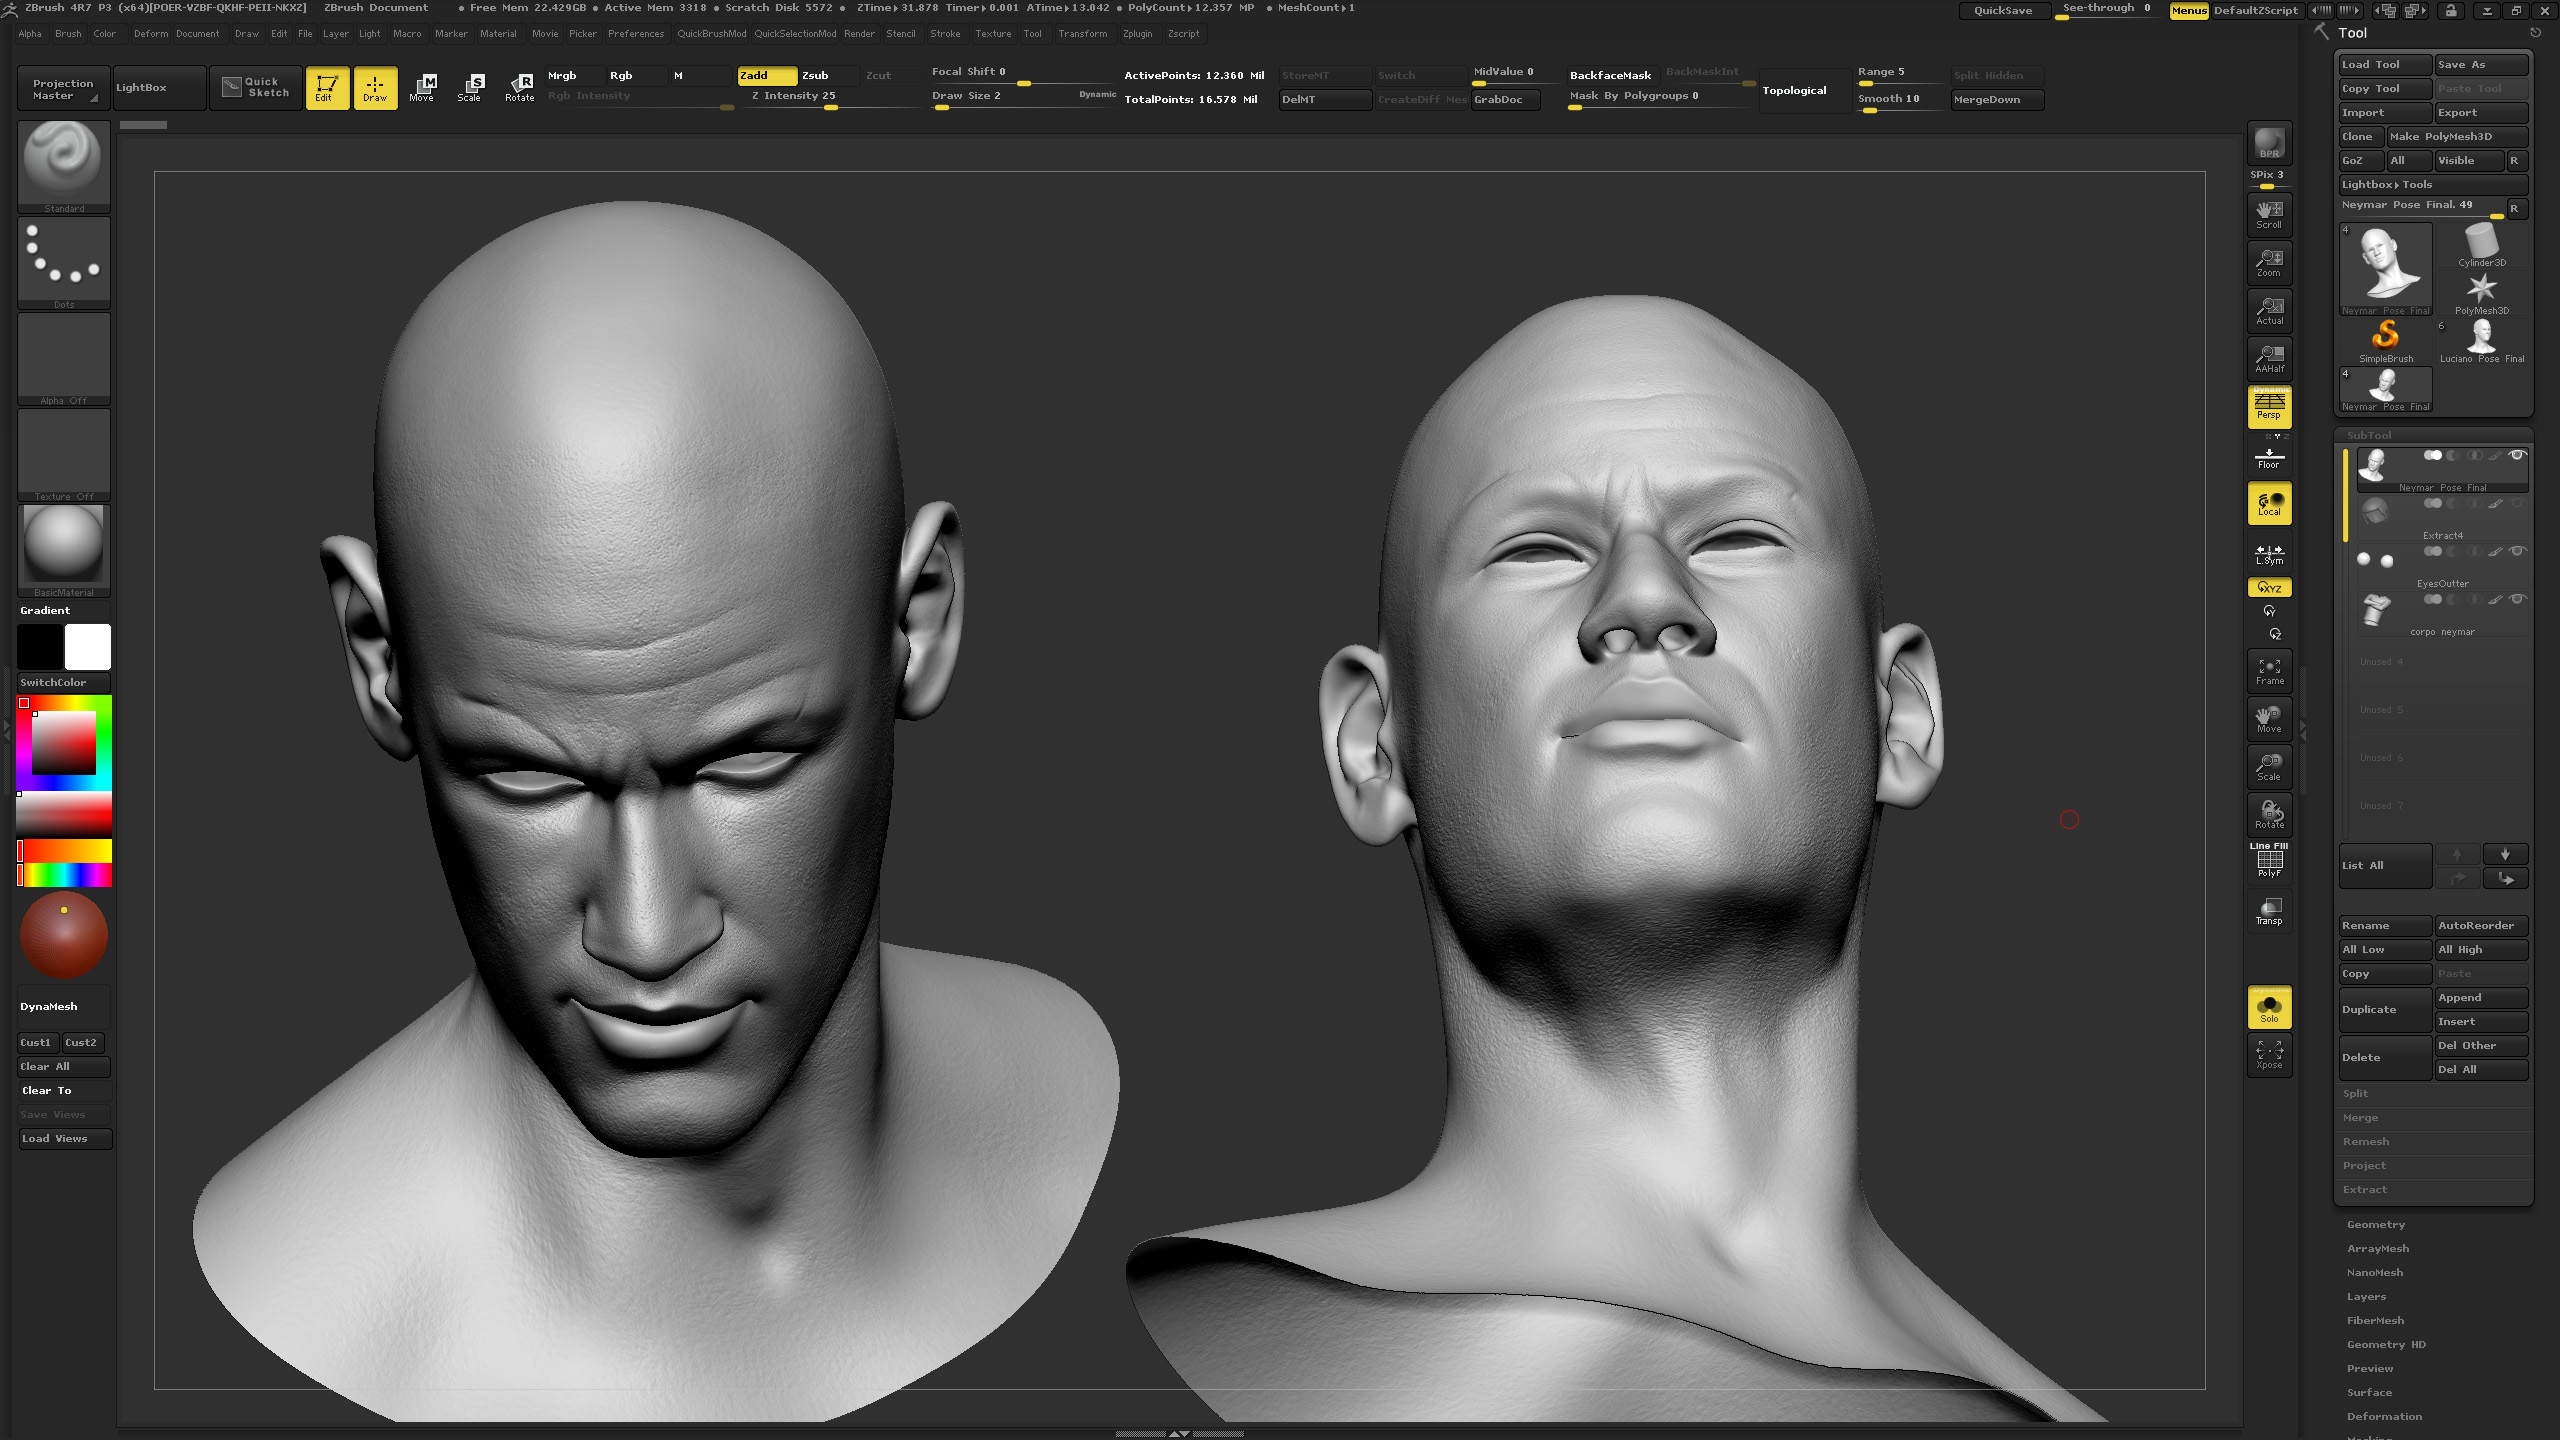The image size is (2560, 1440).
Task: Expand the ArrayMesh sub-palette
Action: pyautogui.click(x=2378, y=1248)
